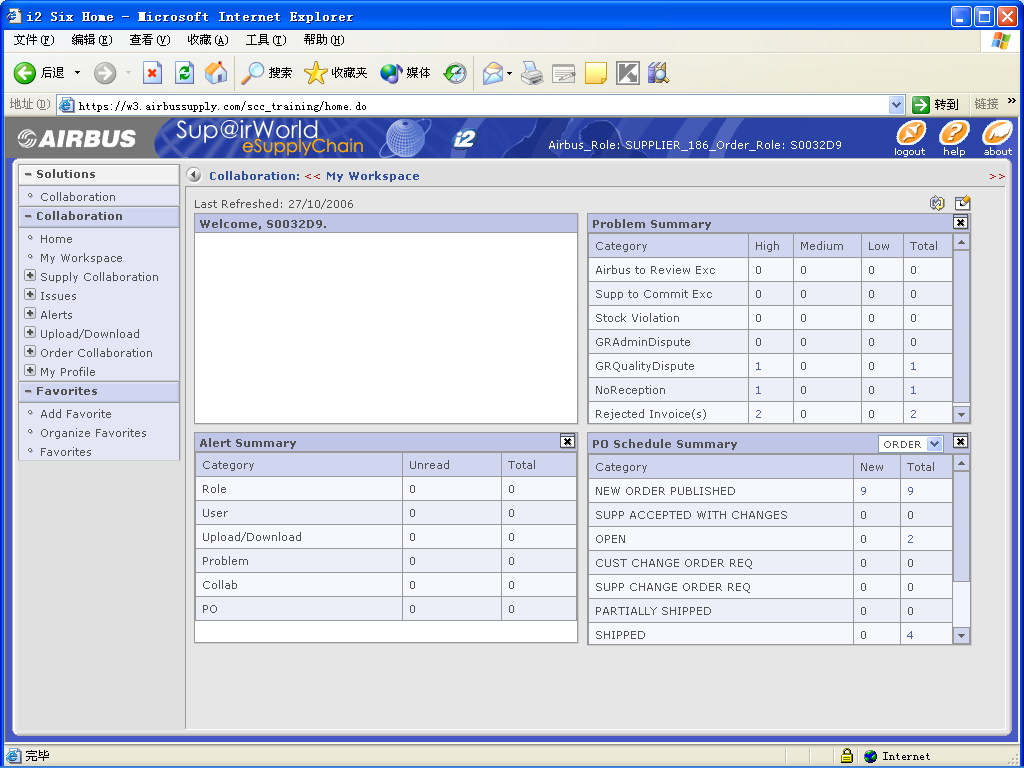Open the 工具(T) menu
The image size is (1024, 768).
point(266,40)
